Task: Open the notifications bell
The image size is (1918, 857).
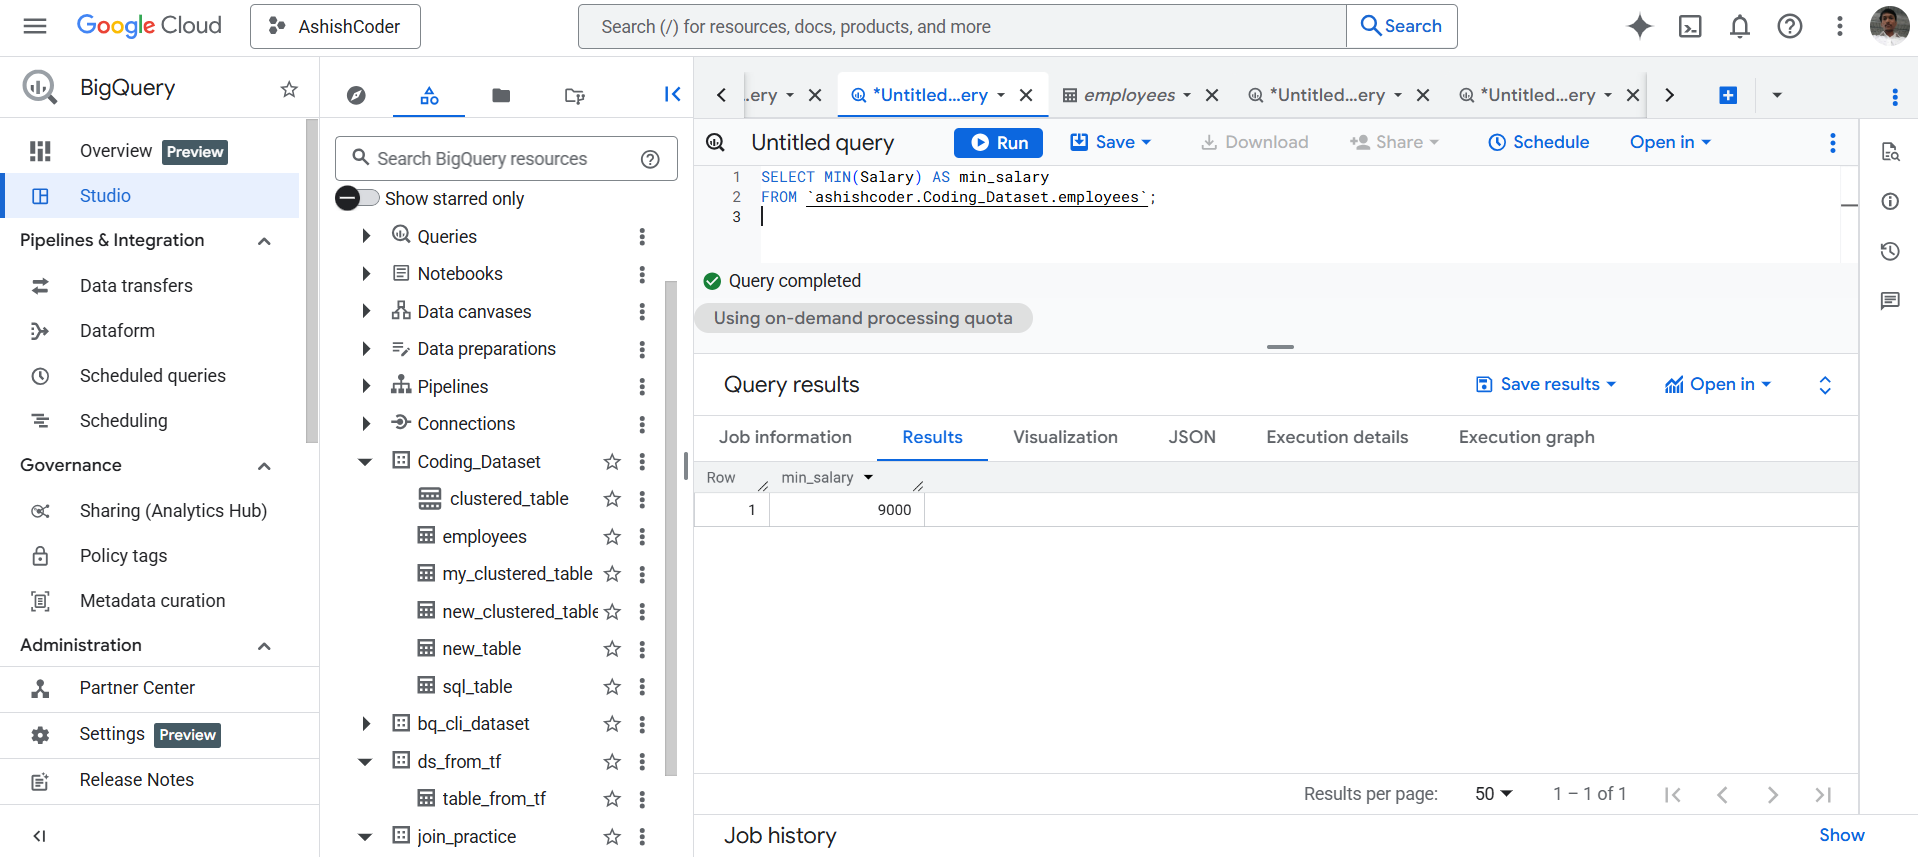Action: 1740,26
